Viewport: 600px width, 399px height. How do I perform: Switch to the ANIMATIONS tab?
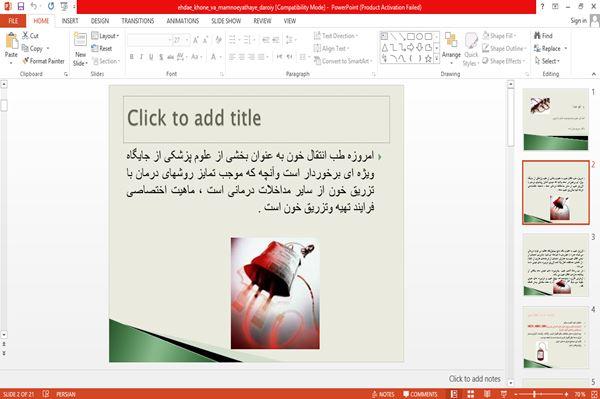183,21
